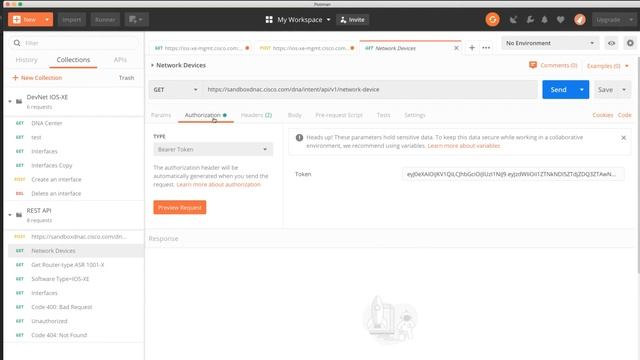Open the Pre-request Script tab
Screen dimensions: 640x360
click(339, 115)
